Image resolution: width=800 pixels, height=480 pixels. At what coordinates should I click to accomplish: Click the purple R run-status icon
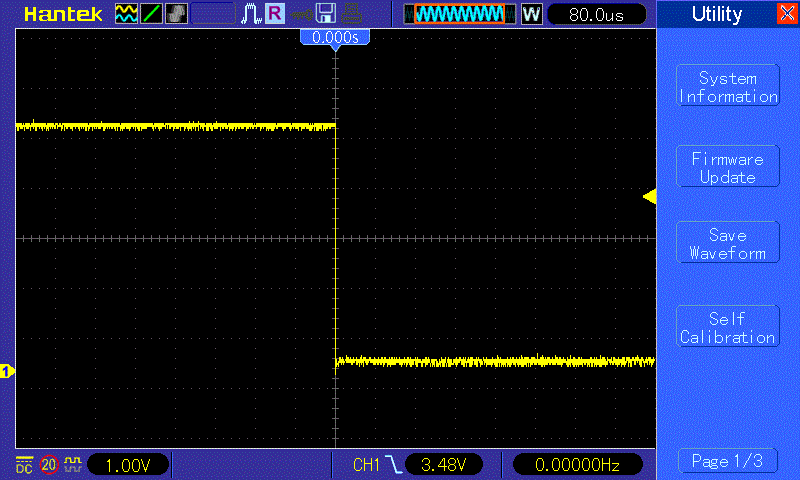(x=274, y=14)
